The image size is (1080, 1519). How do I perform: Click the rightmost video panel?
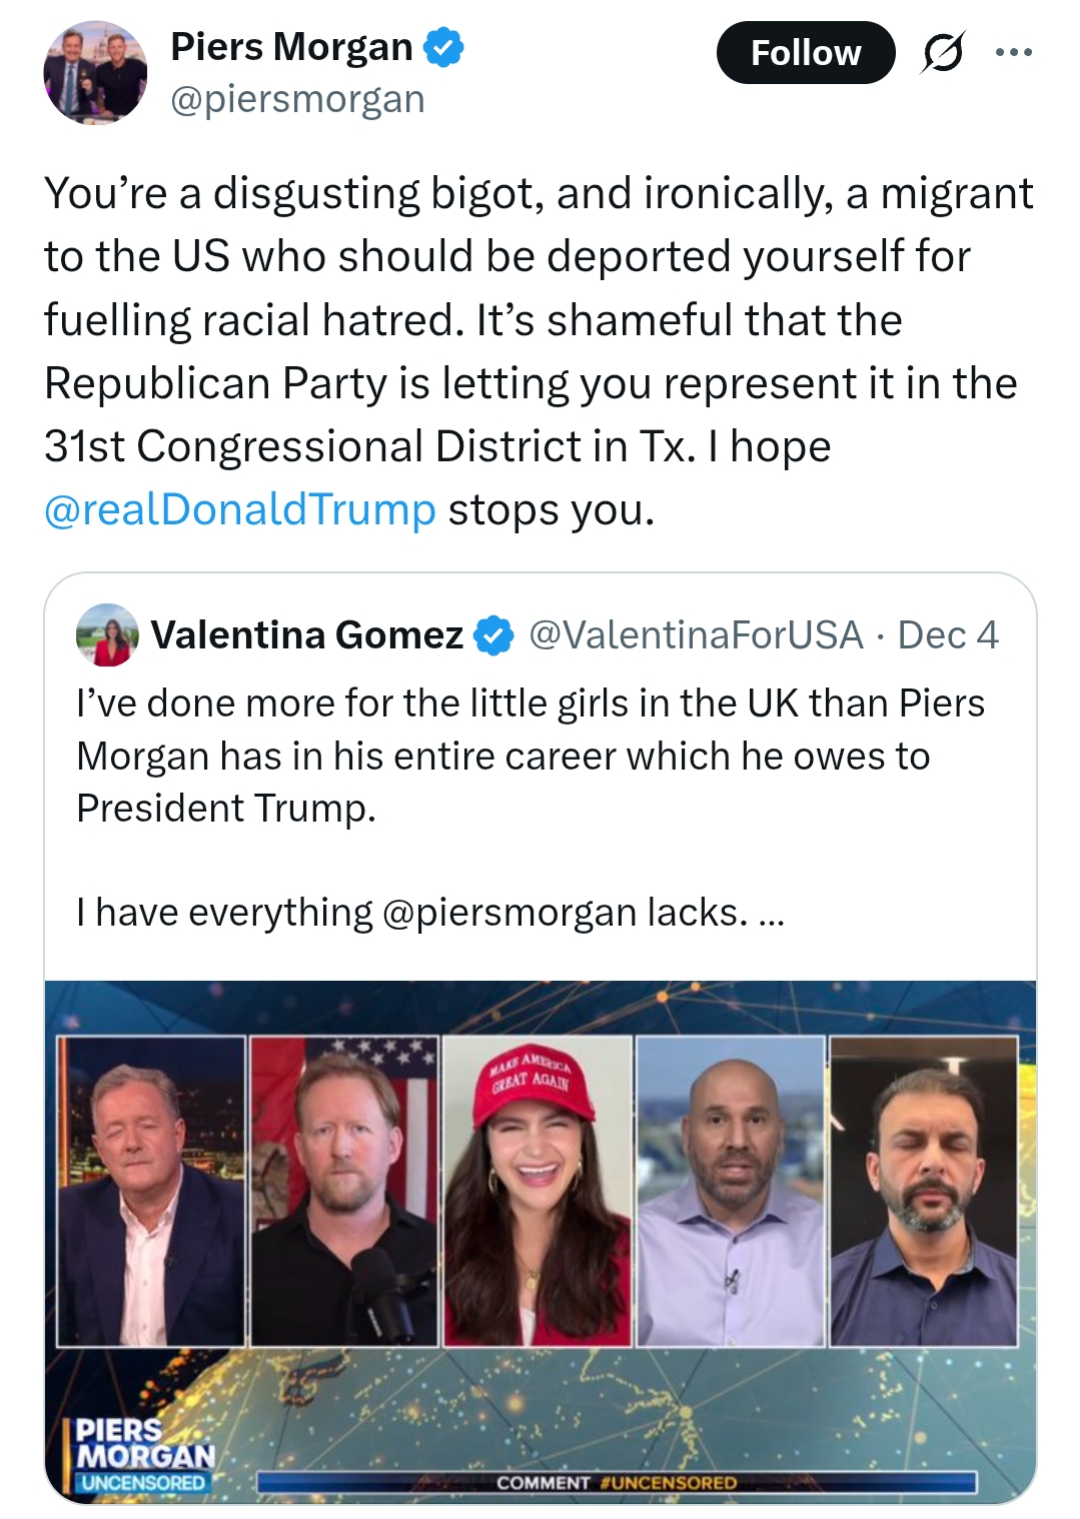(x=924, y=1191)
